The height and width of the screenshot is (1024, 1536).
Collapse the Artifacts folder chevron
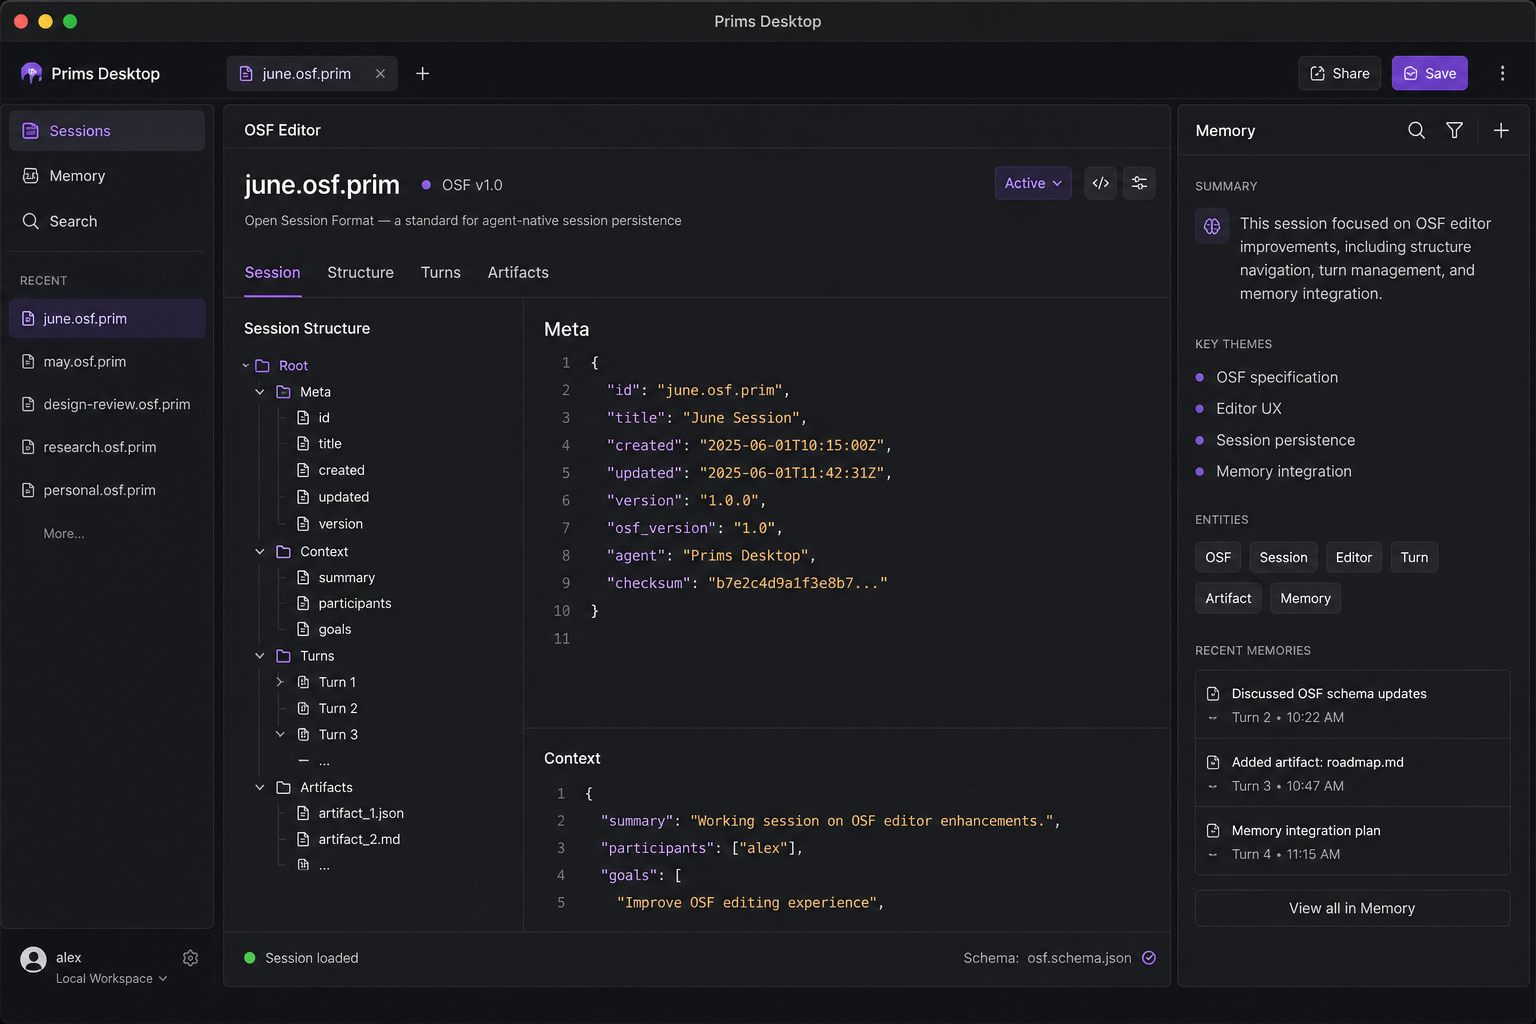click(260, 788)
